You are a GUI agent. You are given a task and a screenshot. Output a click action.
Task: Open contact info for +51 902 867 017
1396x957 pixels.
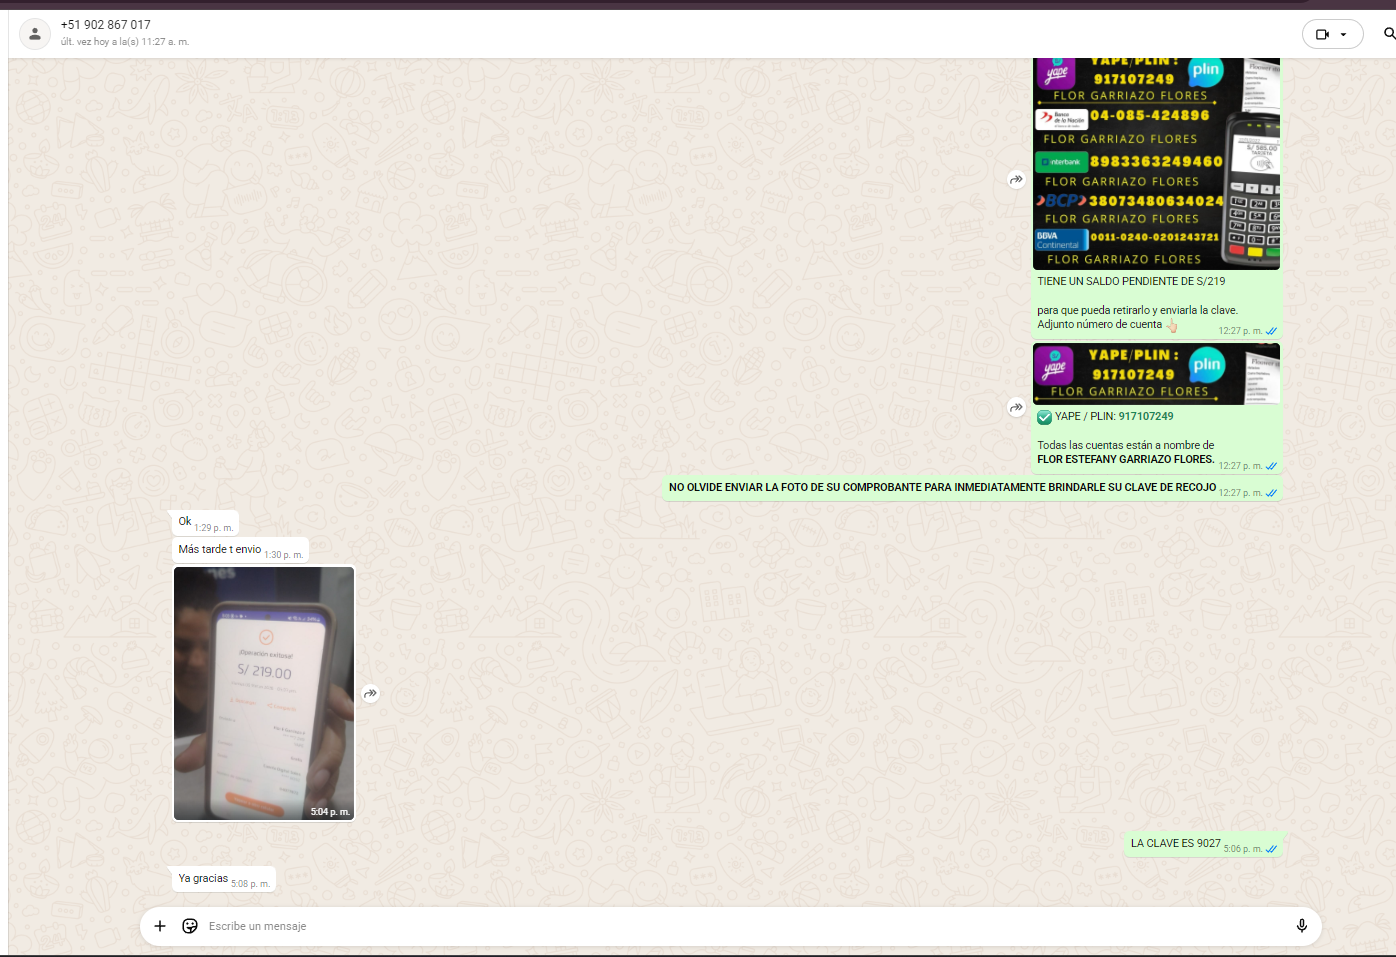click(106, 25)
